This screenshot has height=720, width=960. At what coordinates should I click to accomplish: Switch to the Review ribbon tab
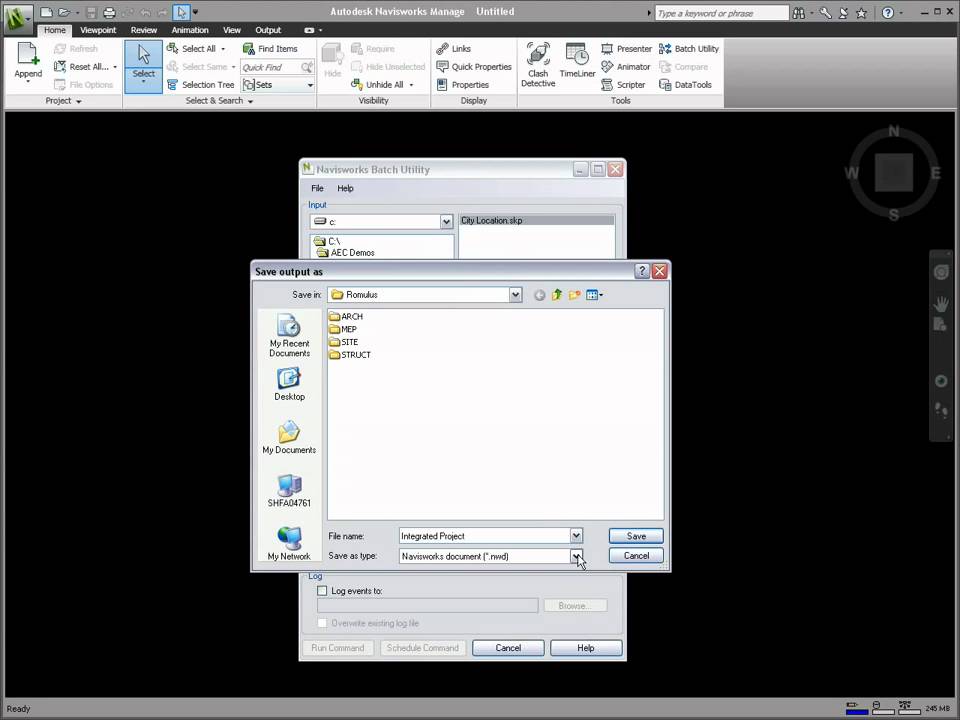[144, 30]
